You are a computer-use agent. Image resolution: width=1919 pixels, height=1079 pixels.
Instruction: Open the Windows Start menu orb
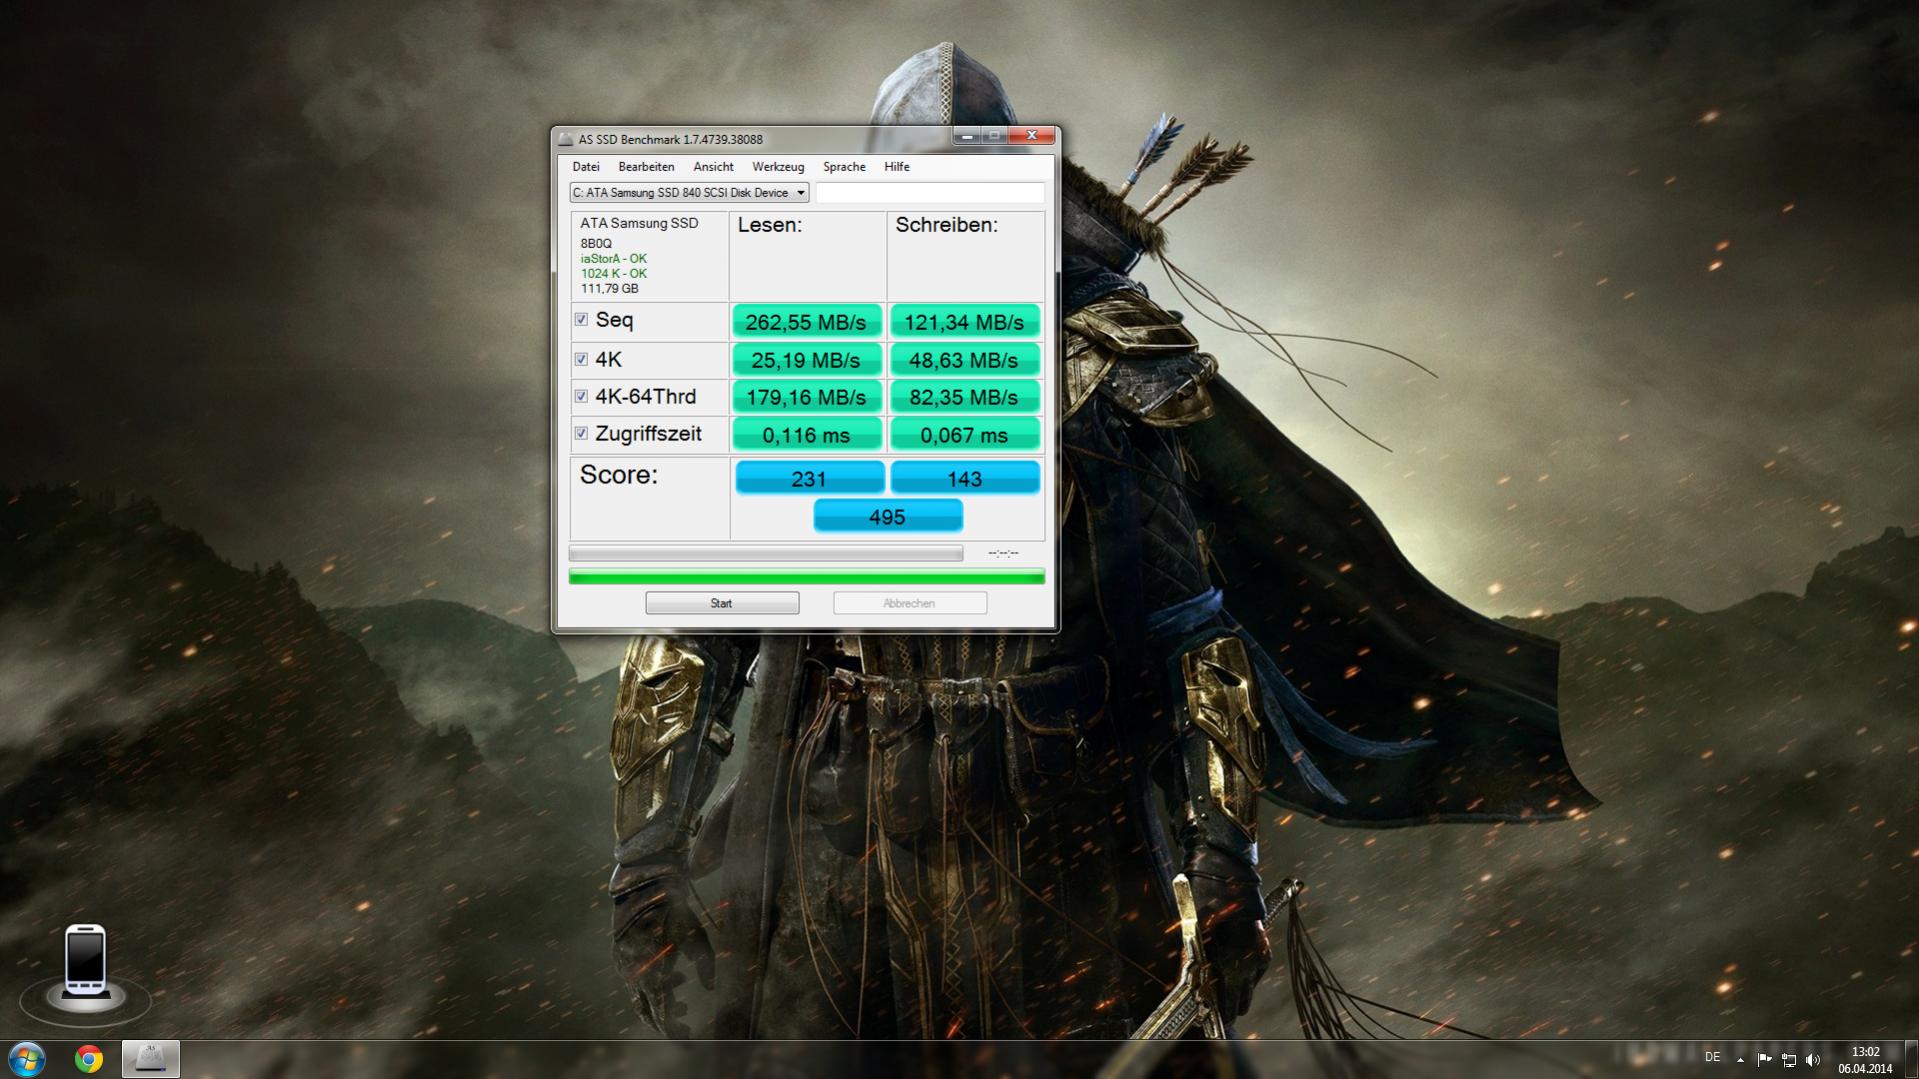(x=27, y=1058)
